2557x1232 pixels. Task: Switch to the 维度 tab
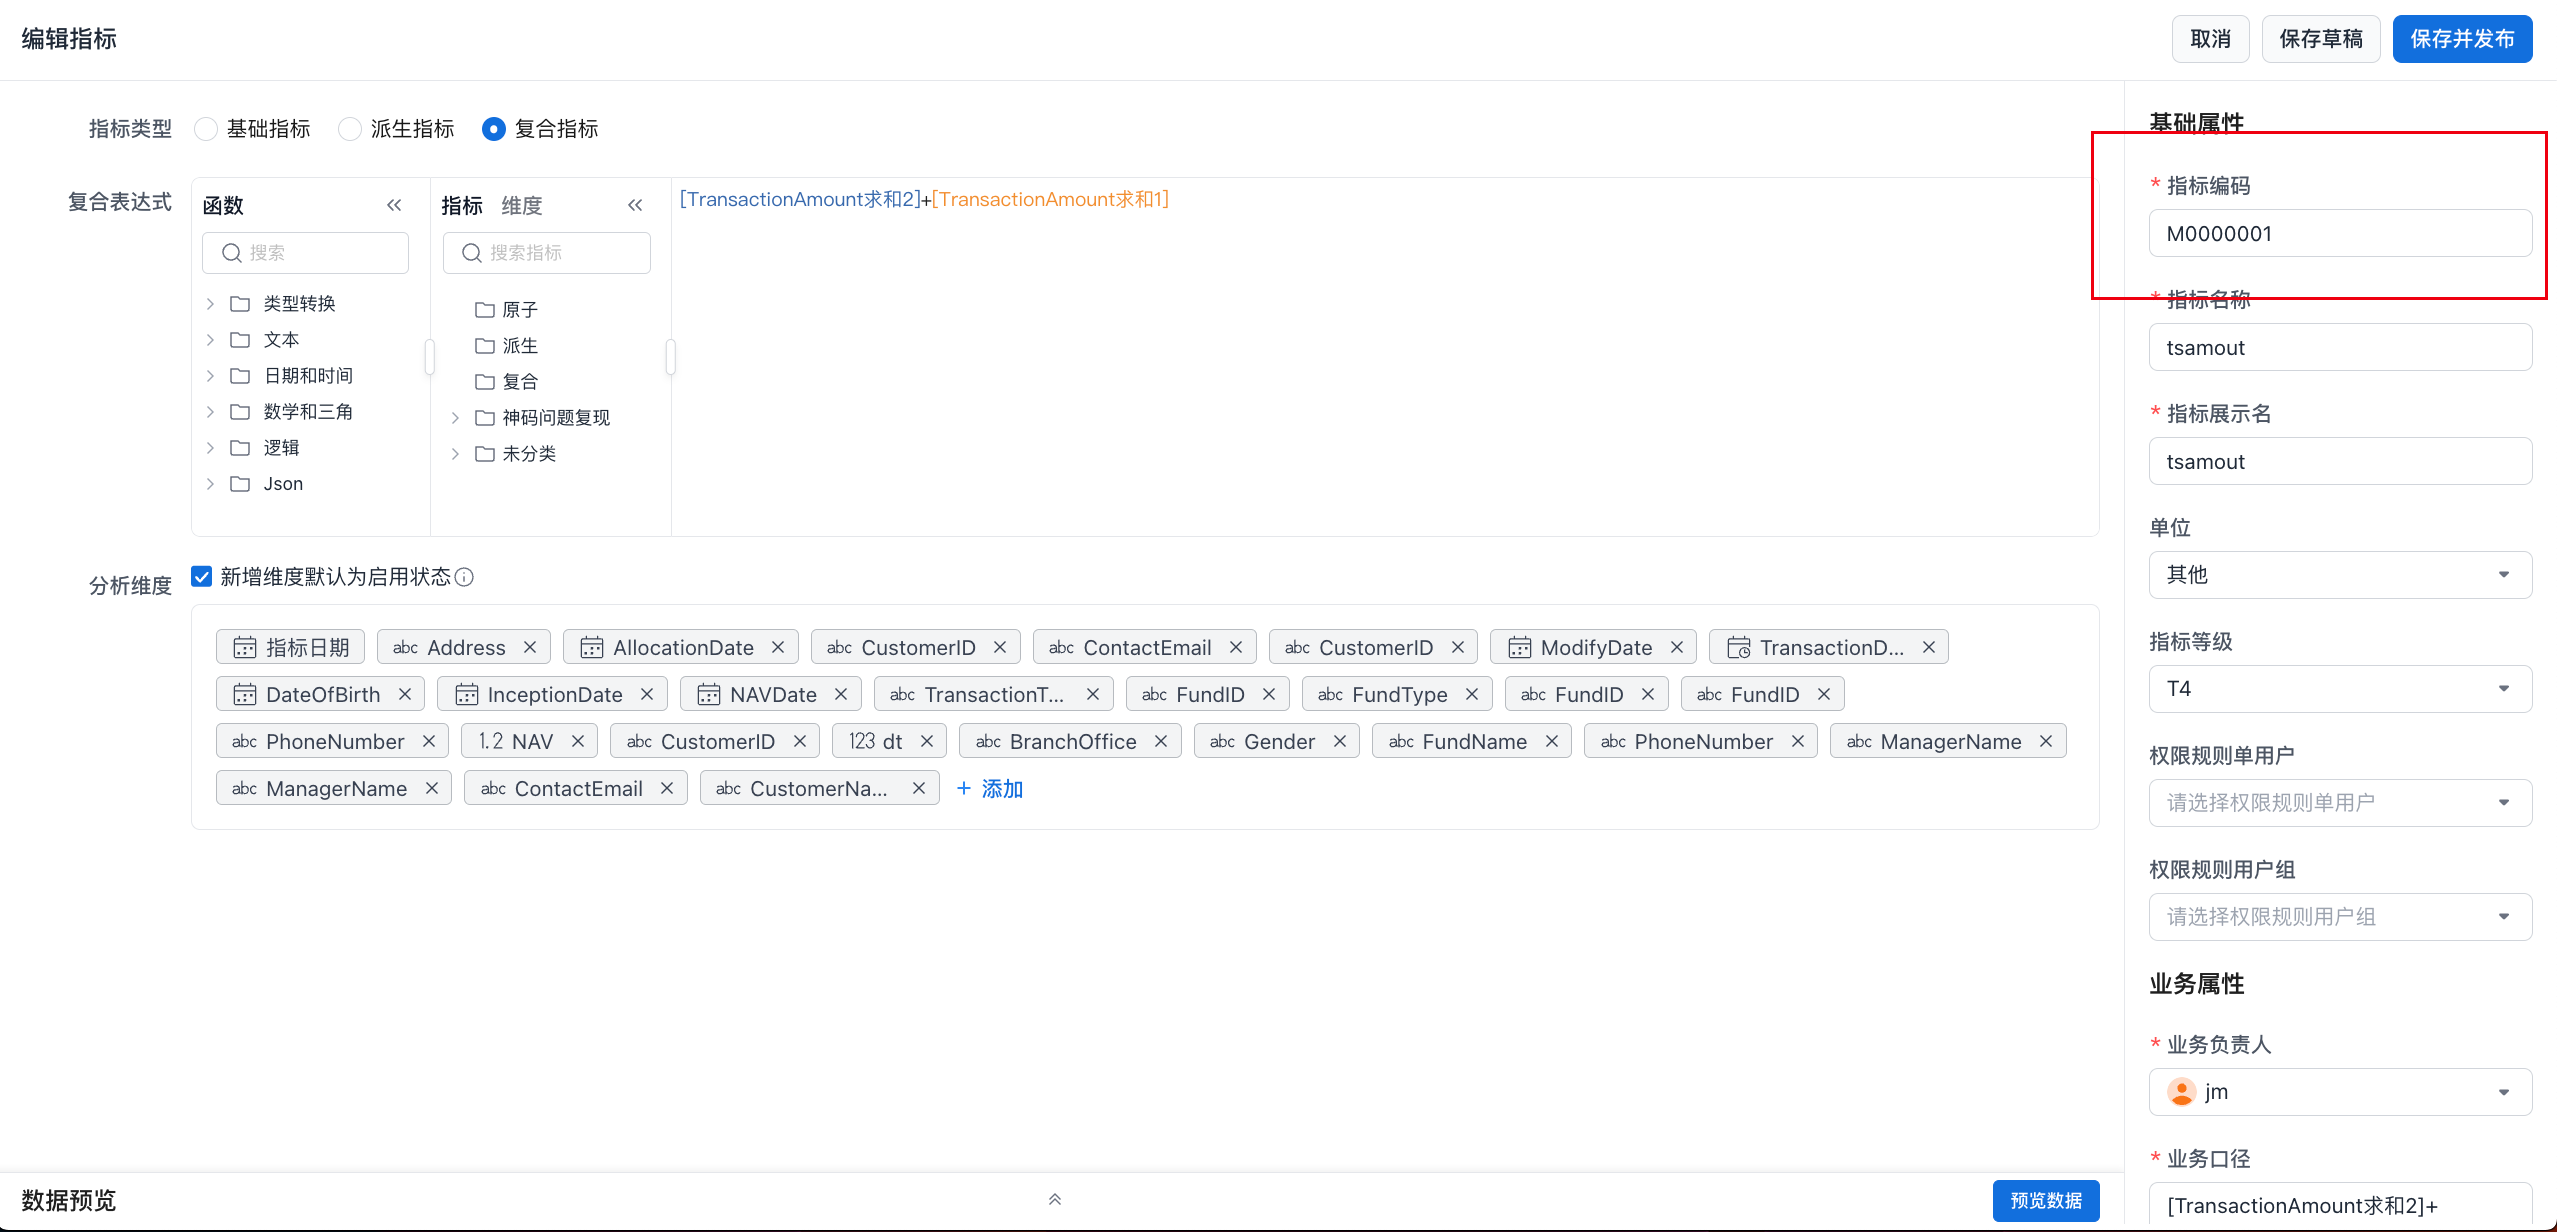521,205
